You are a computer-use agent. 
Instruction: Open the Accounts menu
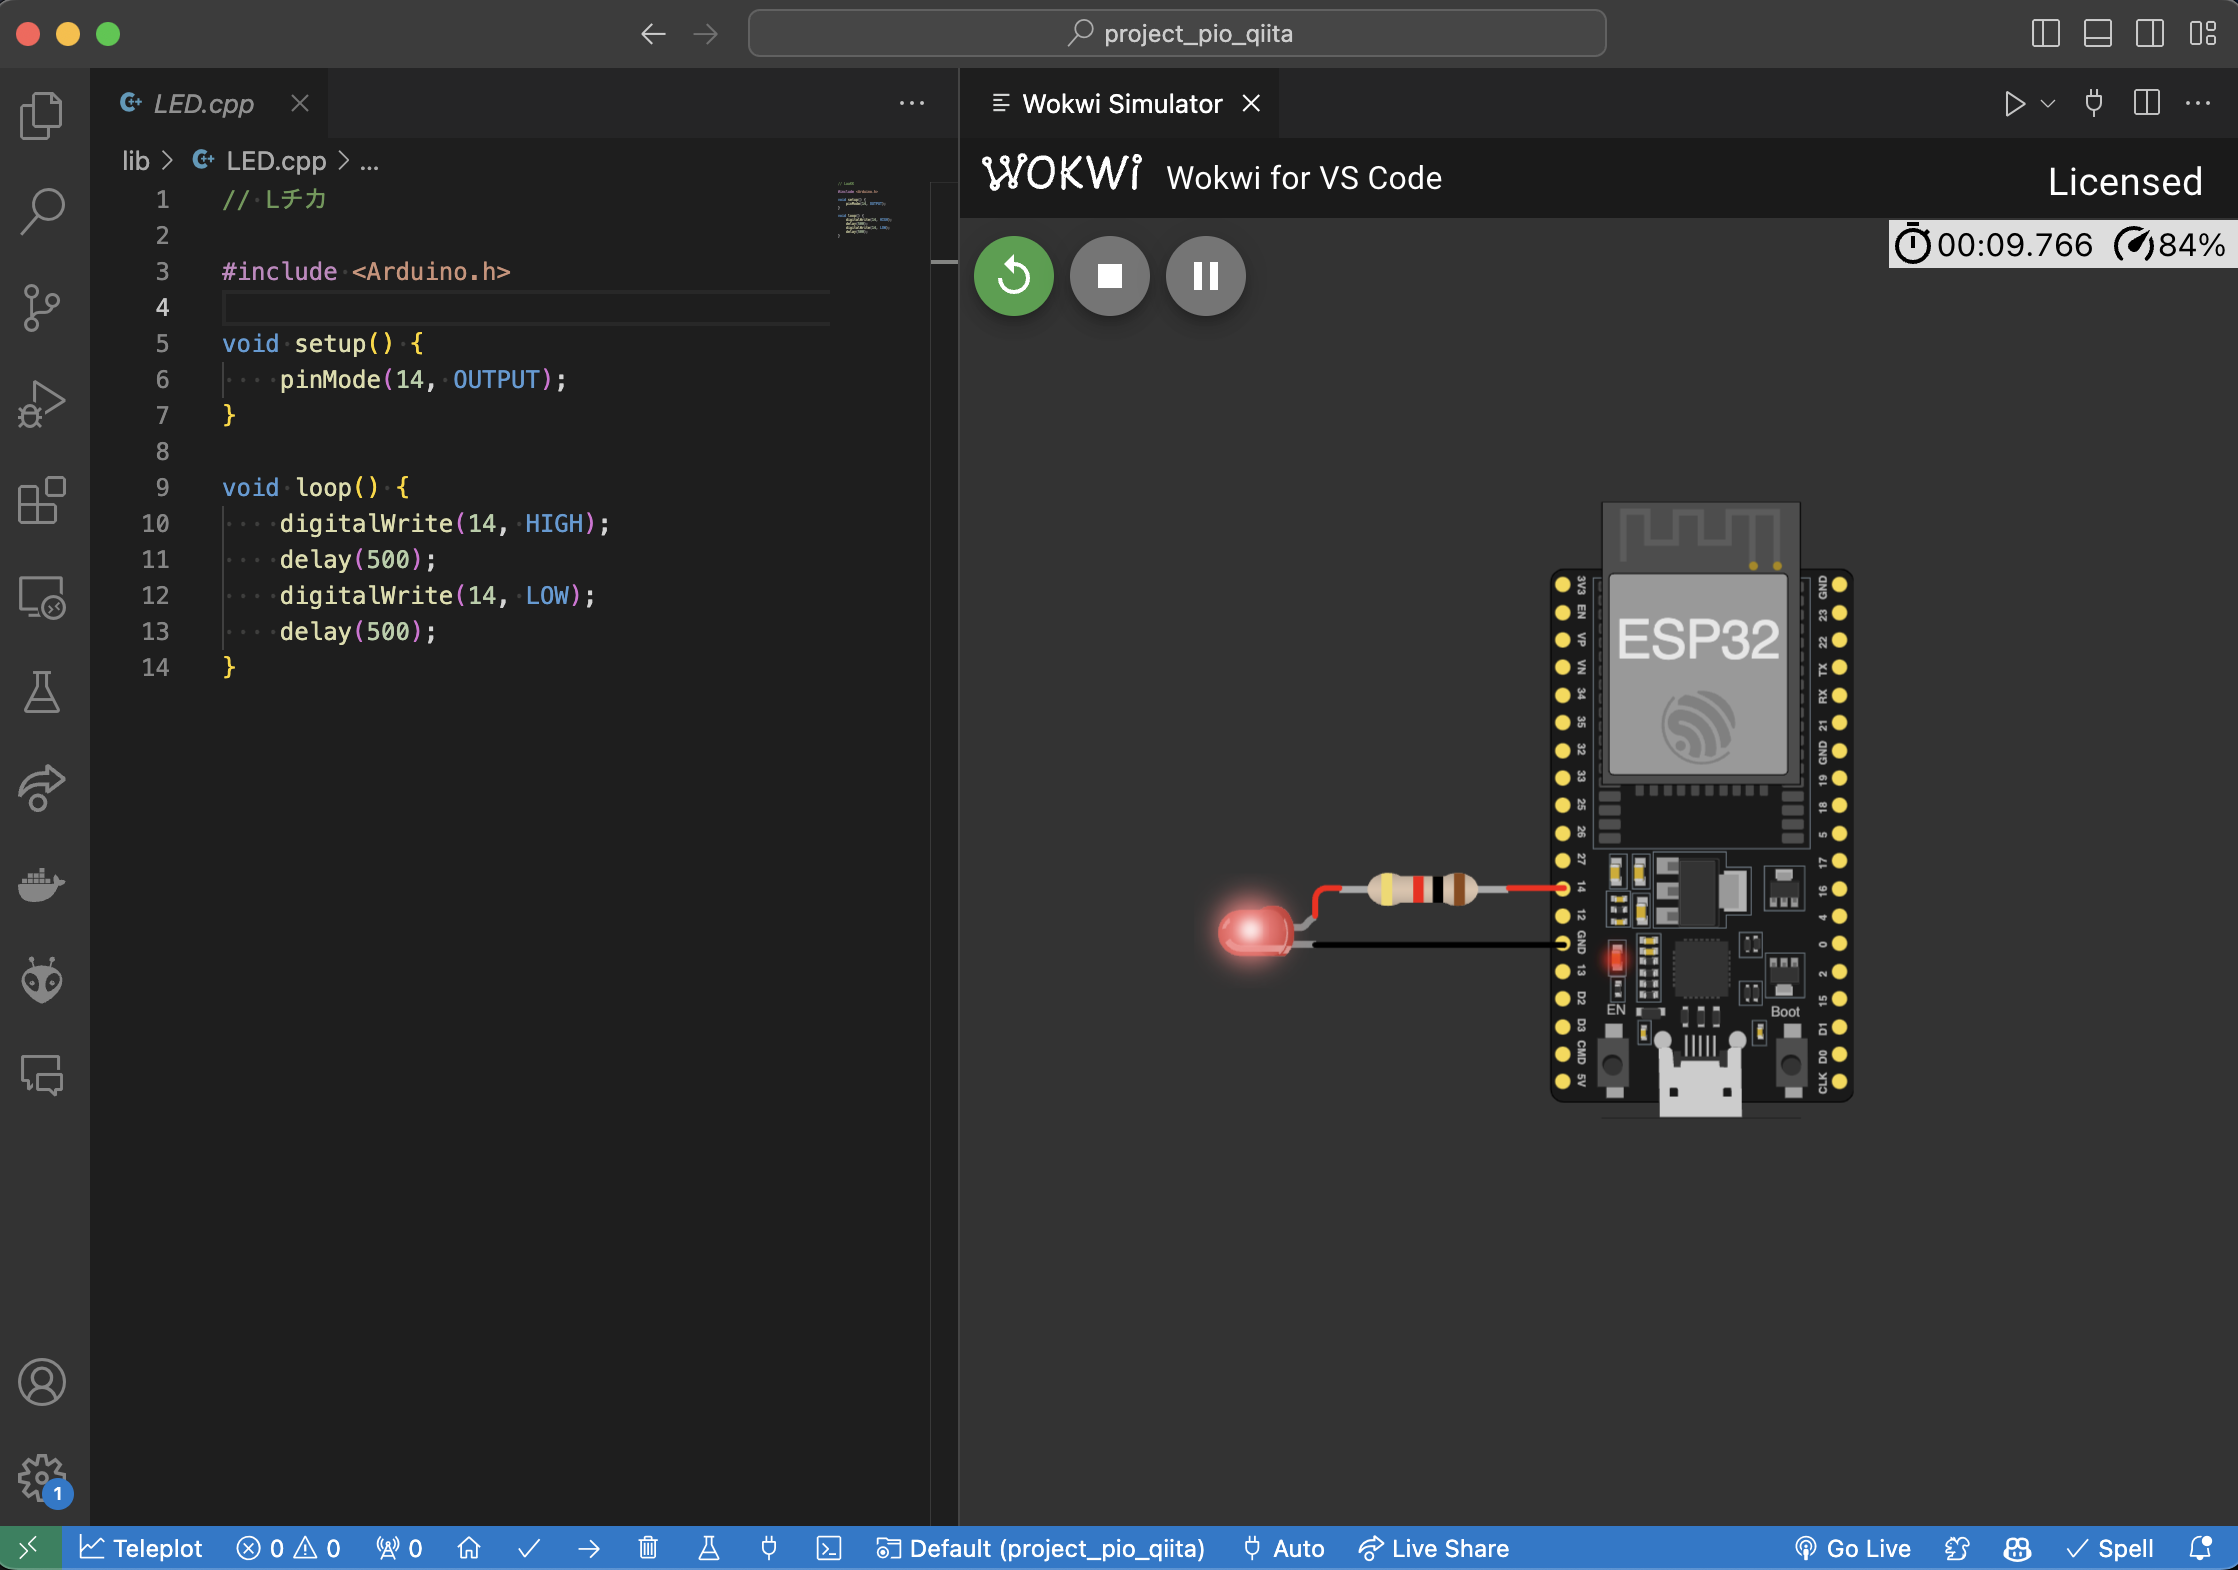[x=42, y=1382]
